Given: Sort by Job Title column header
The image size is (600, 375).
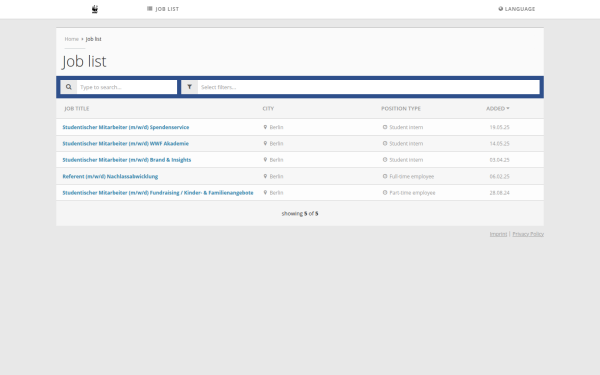Looking at the screenshot, I should pos(77,109).
